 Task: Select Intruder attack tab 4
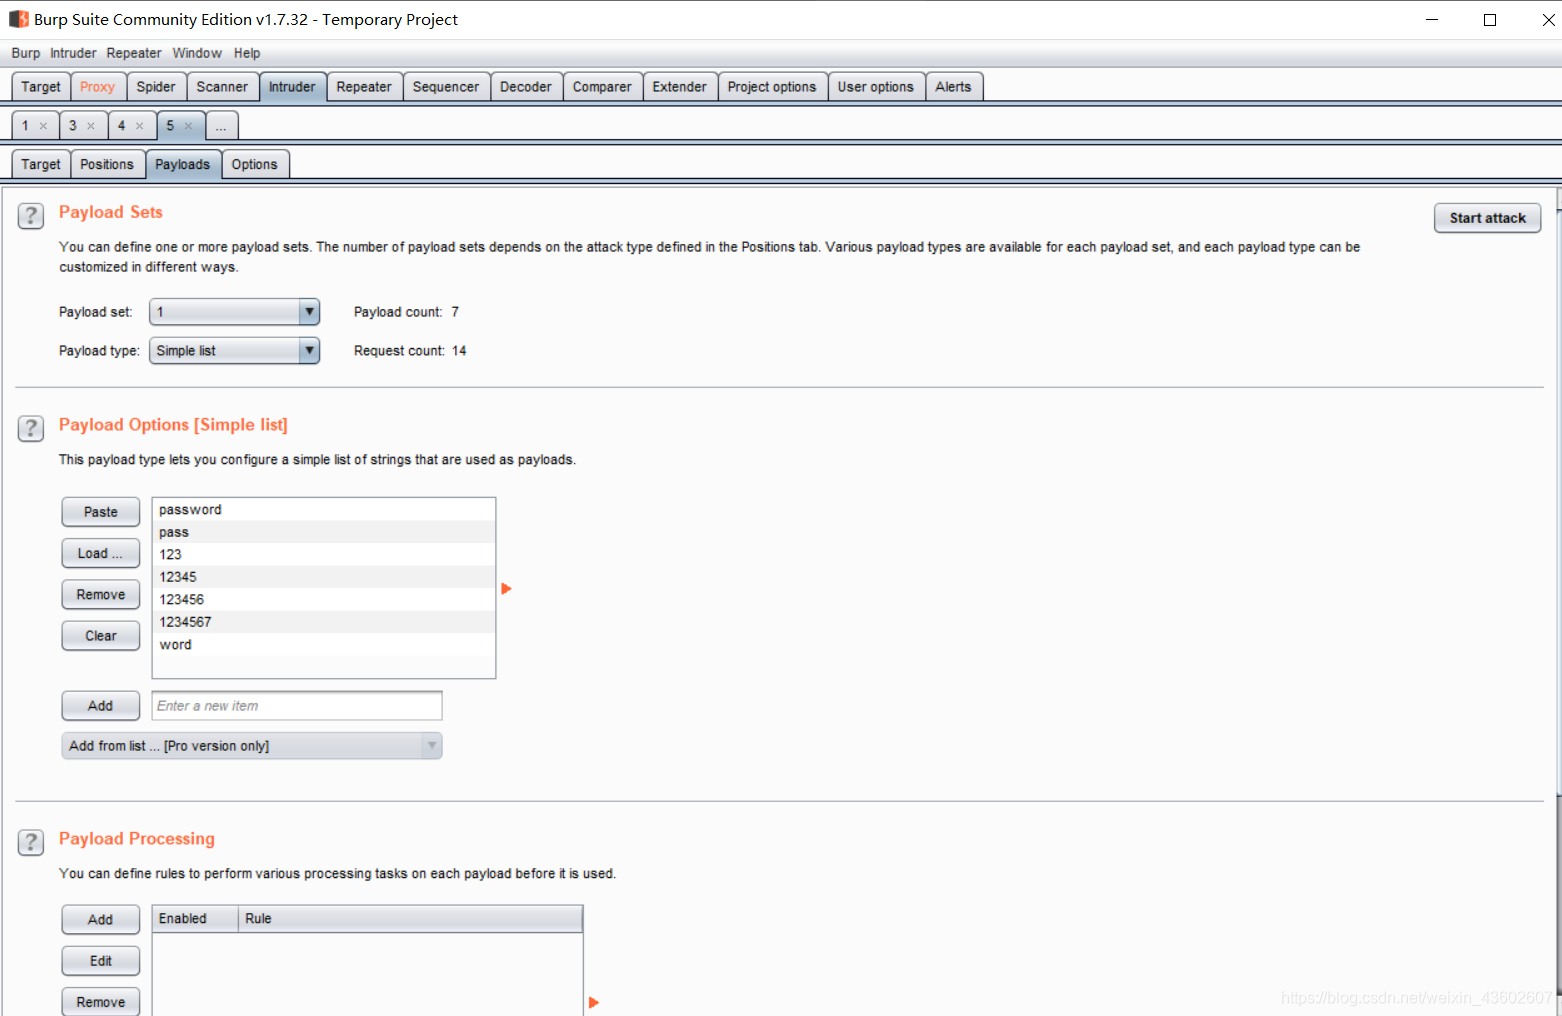click(122, 126)
